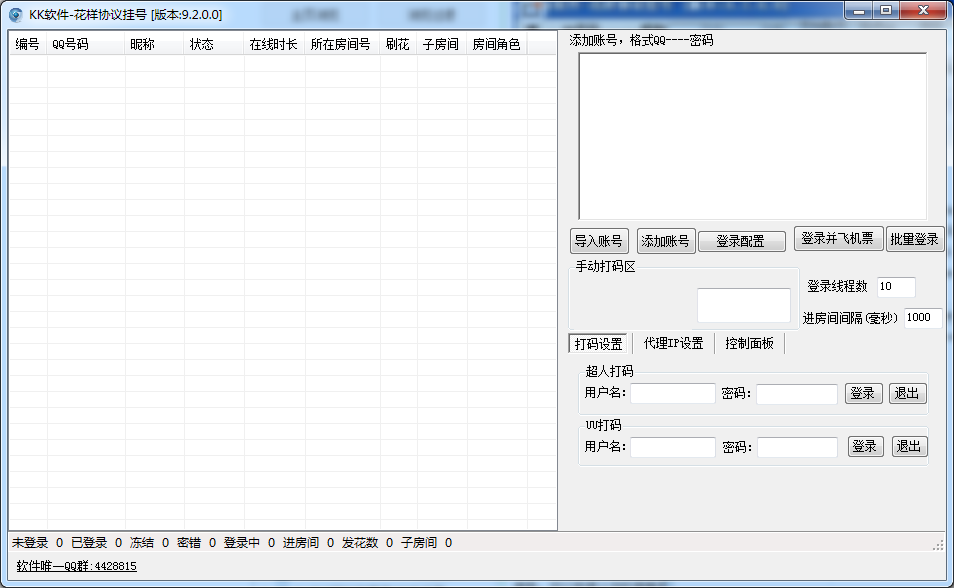Click 退出 for 超人打码
The width and height of the screenshot is (954, 588).
tap(907, 394)
